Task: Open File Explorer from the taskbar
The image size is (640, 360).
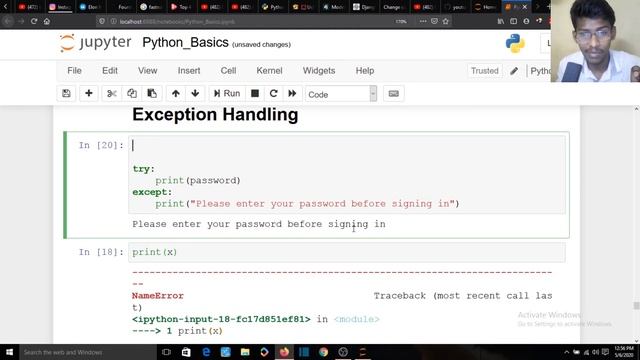Action: 245,352
